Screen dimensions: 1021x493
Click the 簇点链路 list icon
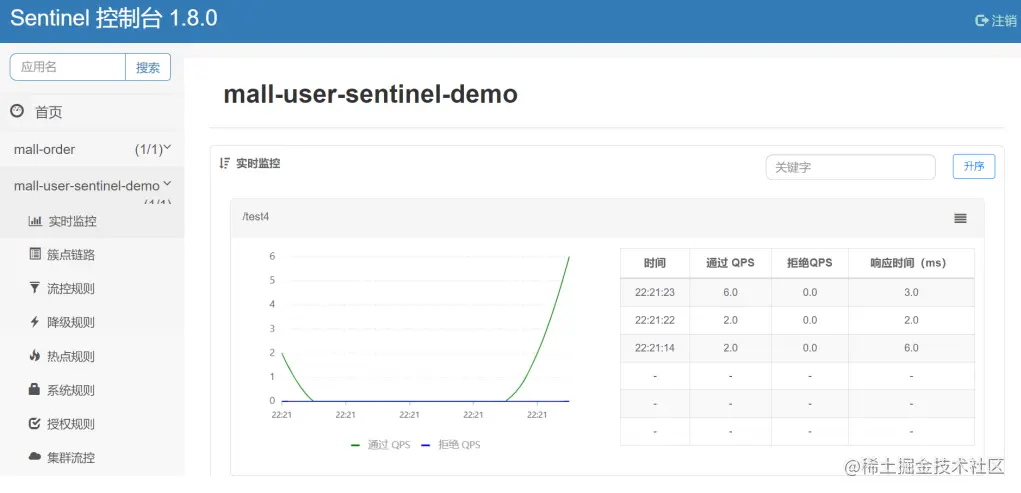coord(35,254)
